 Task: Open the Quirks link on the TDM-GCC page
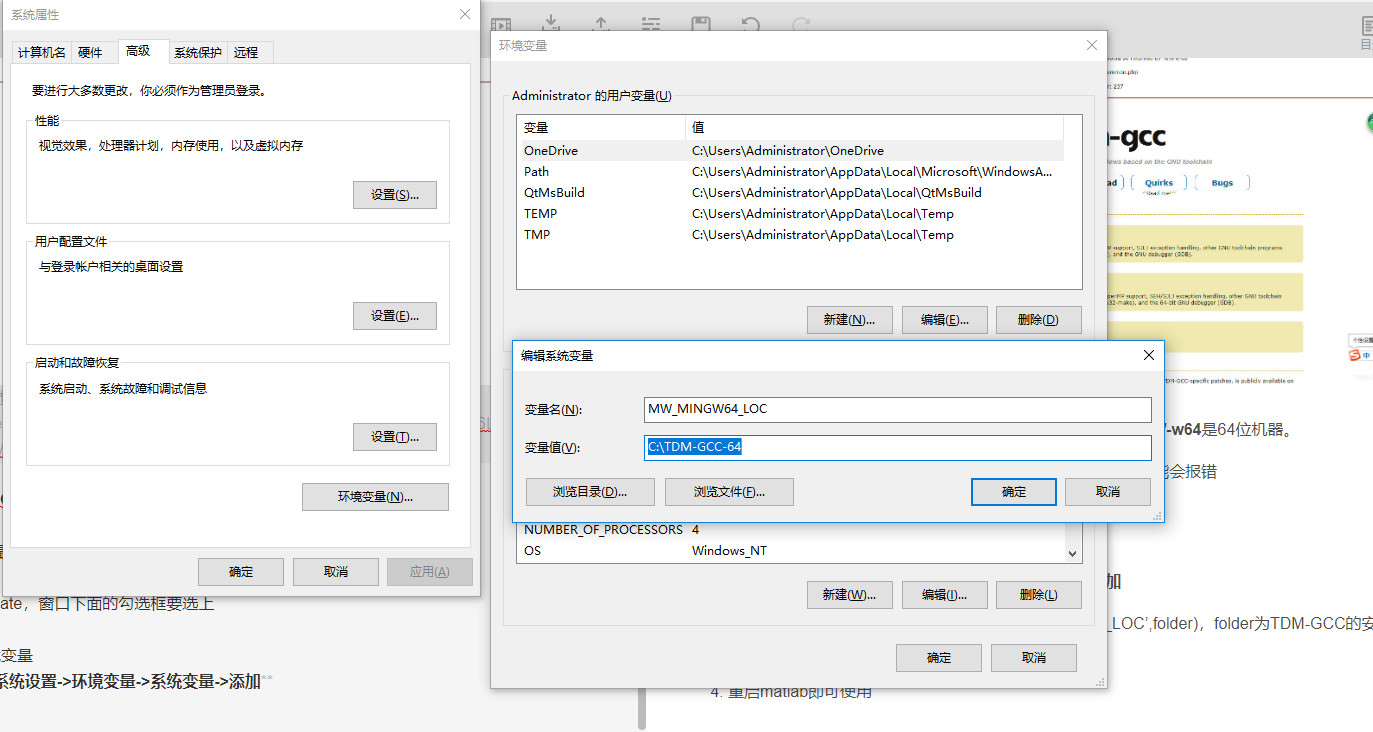(1159, 183)
